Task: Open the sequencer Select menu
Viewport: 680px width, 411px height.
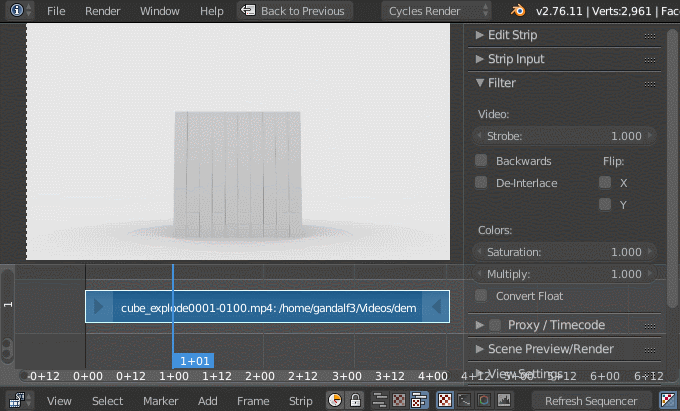Action: click(x=108, y=401)
